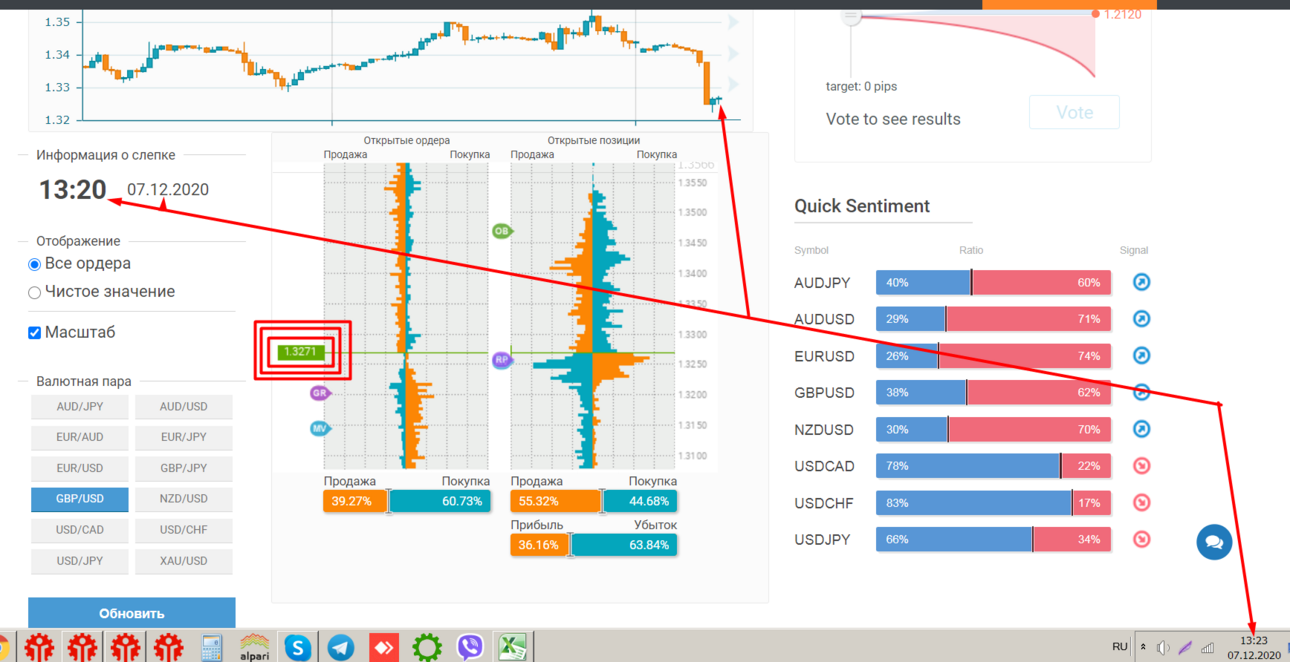The height and width of the screenshot is (662, 1290).
Task: Click the USDCAD red signal icon
Action: (1141, 466)
